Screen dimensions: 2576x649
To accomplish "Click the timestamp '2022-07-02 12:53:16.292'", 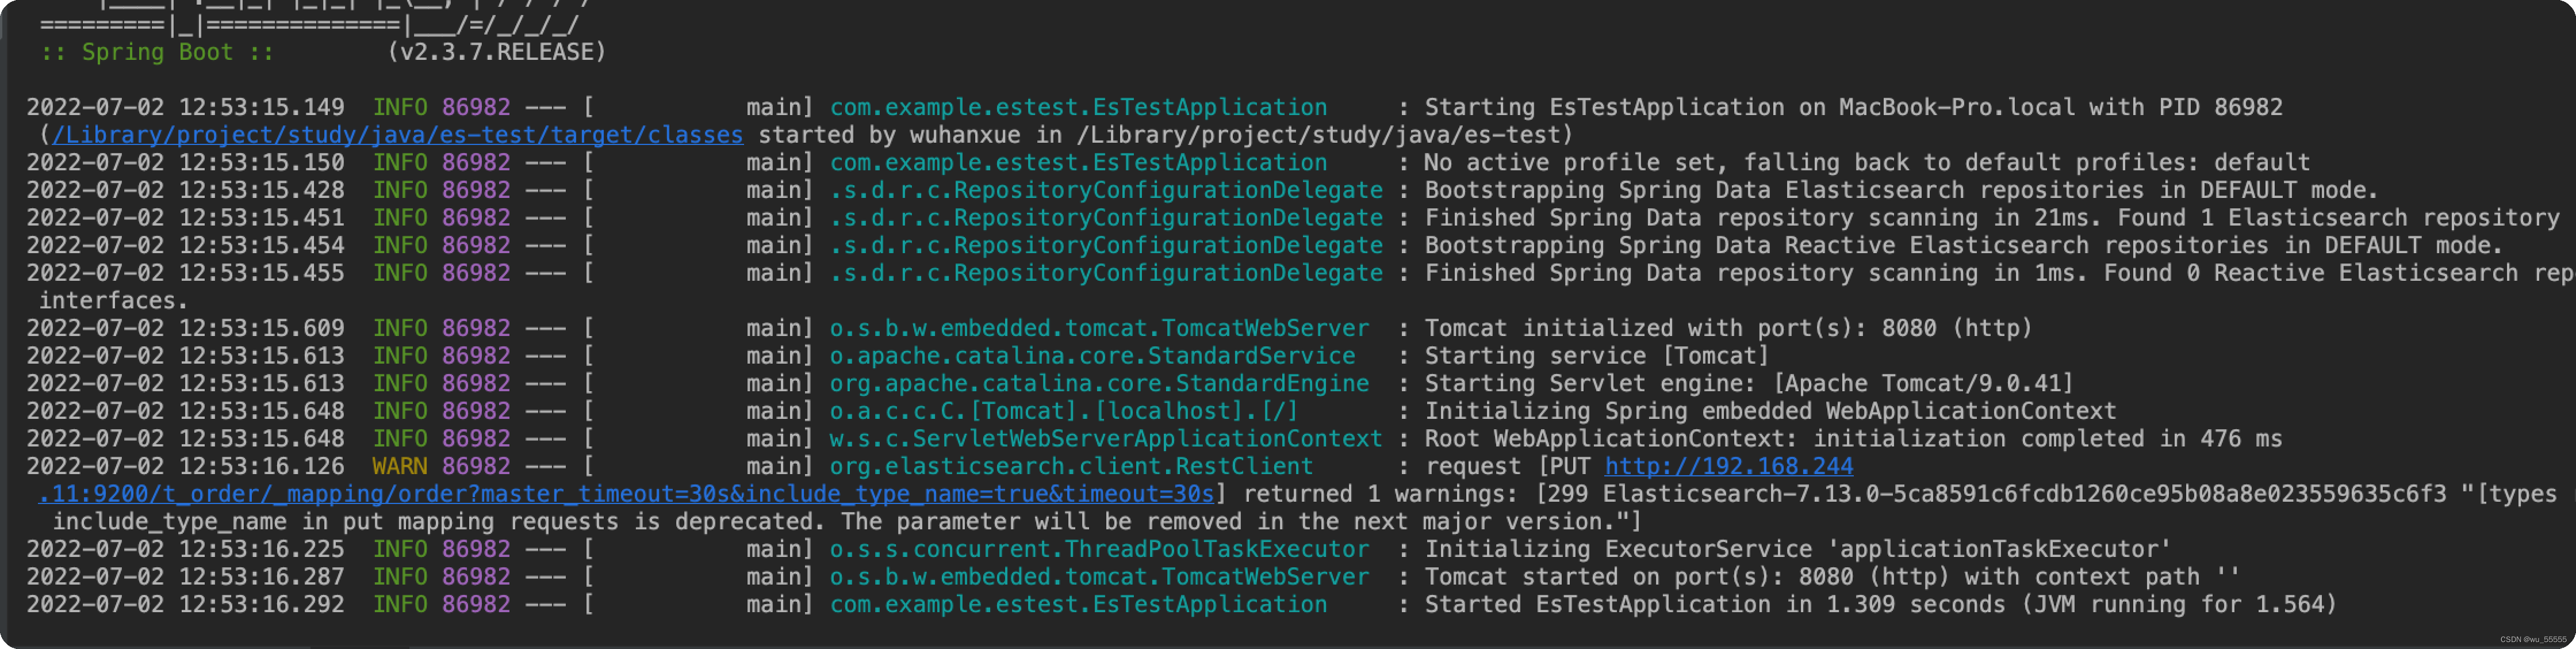I will click(185, 604).
